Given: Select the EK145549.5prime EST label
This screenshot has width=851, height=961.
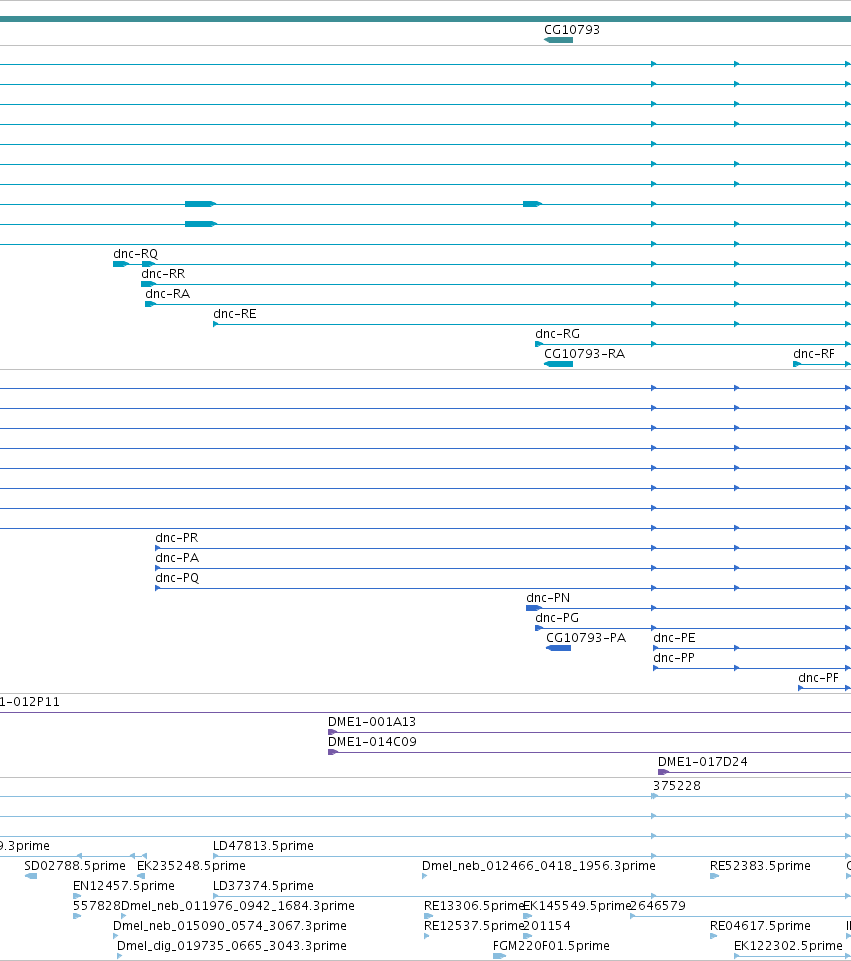Looking at the screenshot, I should point(577,906).
